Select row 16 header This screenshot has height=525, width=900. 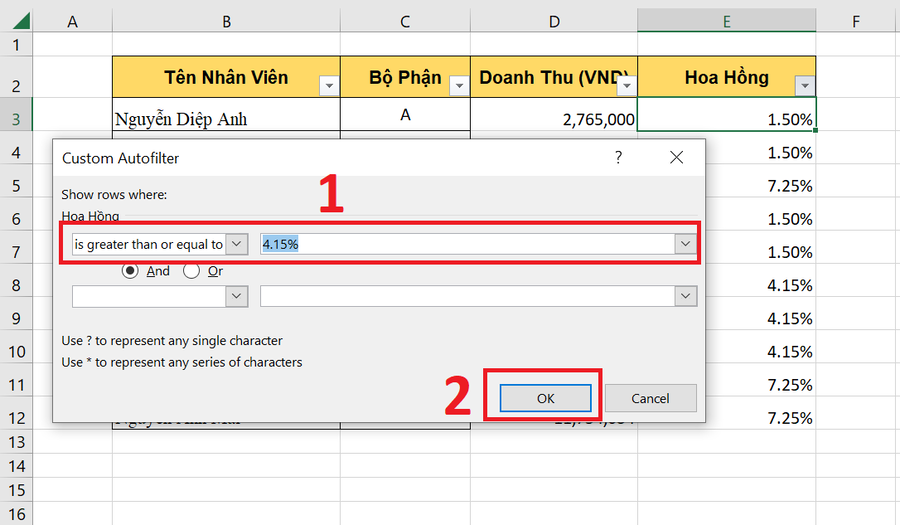point(16,514)
